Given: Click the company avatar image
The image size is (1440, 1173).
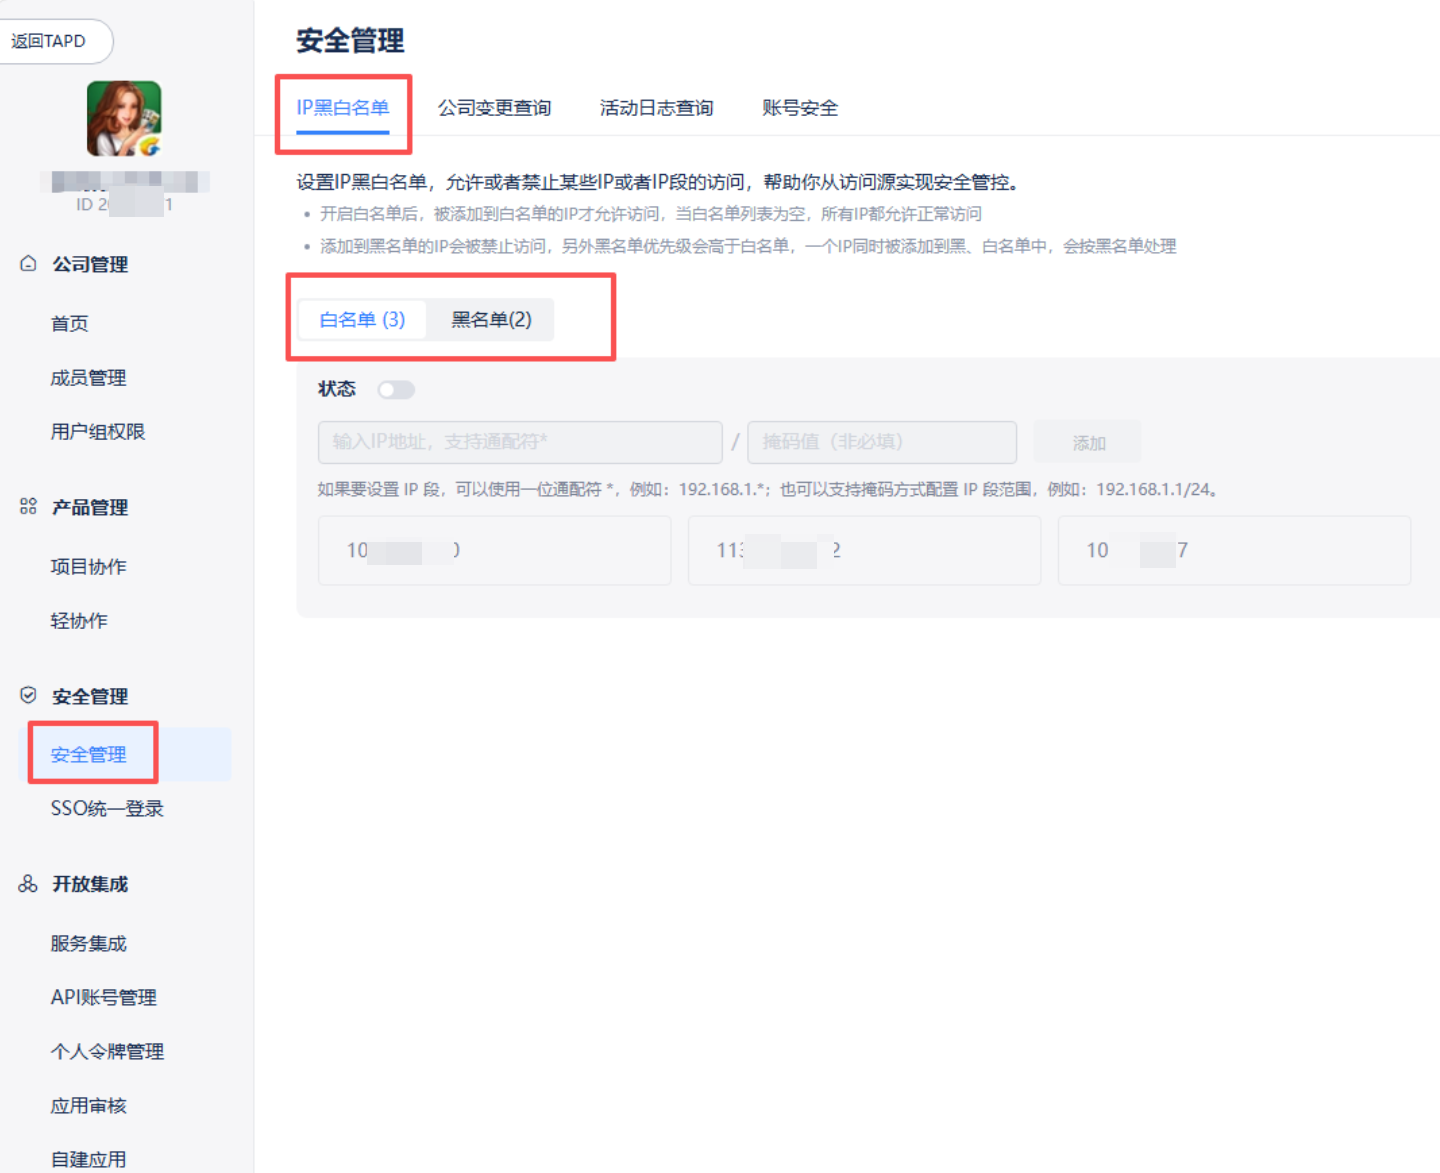Looking at the screenshot, I should click(x=124, y=119).
